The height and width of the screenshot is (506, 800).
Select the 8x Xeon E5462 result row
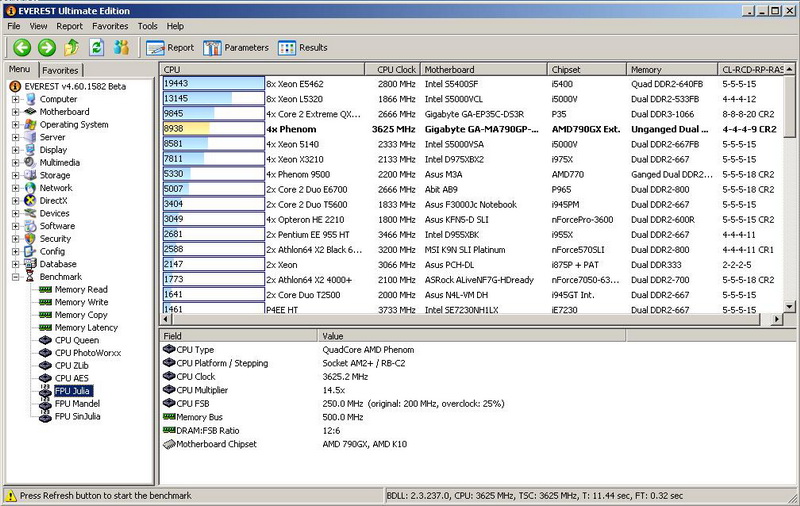[472, 84]
